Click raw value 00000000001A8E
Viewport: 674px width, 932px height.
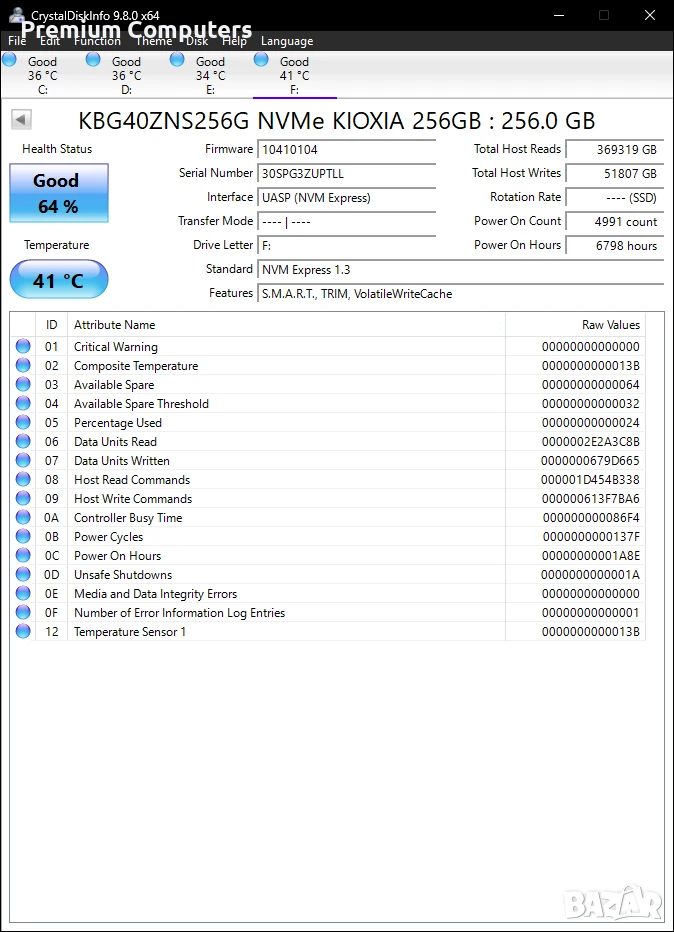click(x=591, y=556)
